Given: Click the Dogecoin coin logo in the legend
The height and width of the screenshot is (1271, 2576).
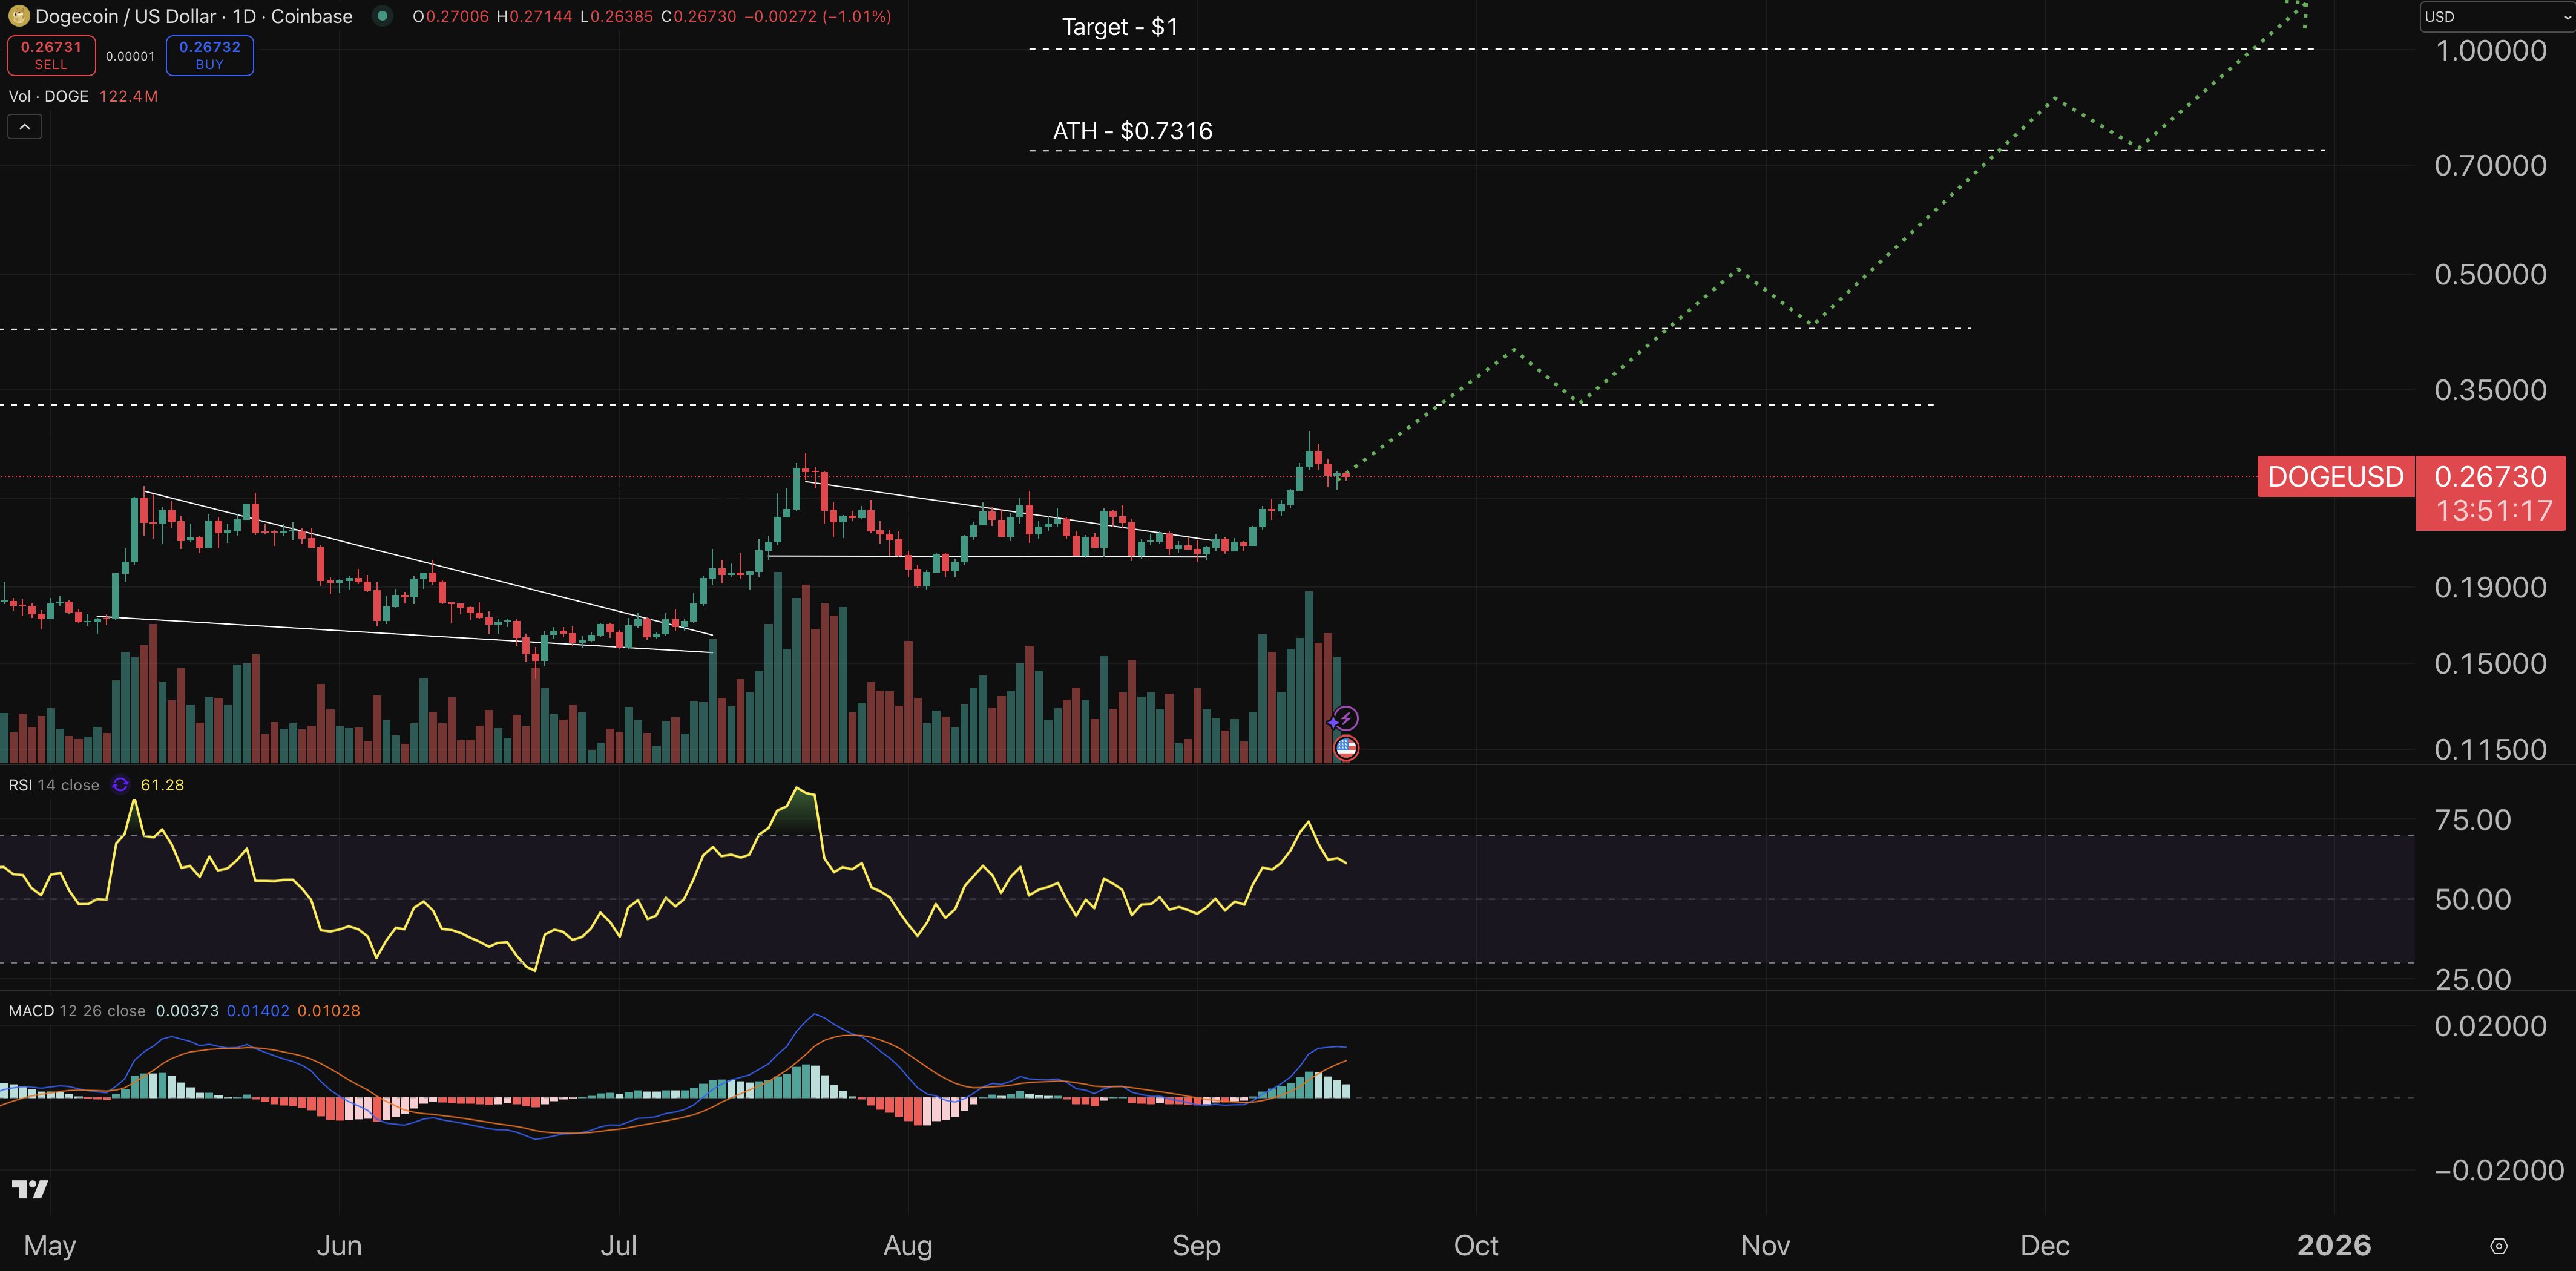Looking at the screenshot, I should click(20, 16).
